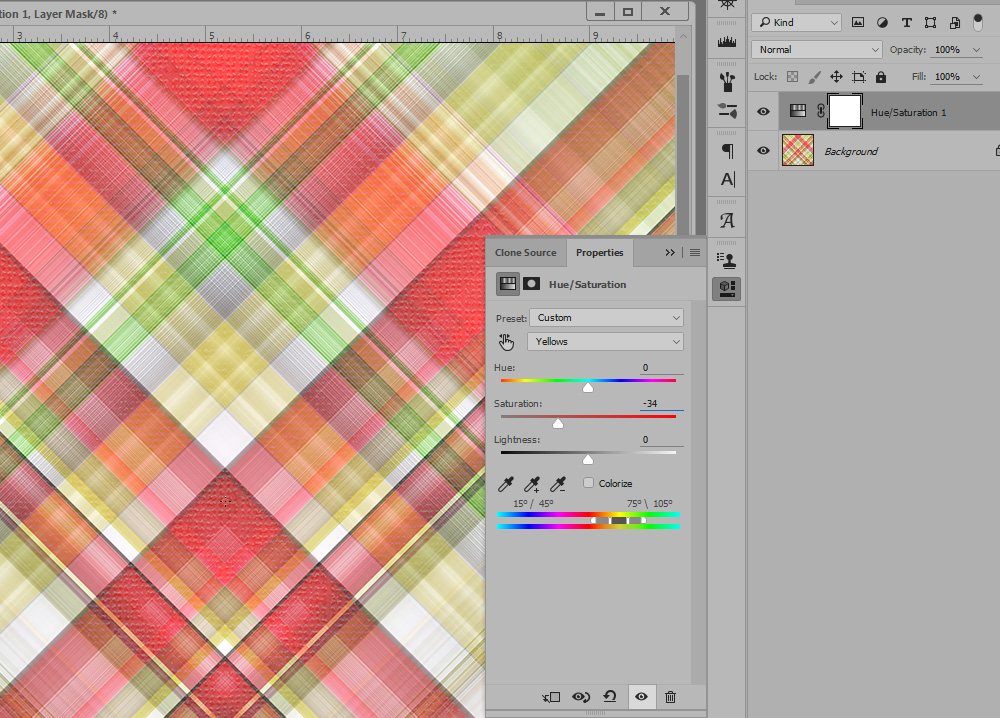
Task: Click the mask link chain on Hue/Saturation 1
Action: coord(821,111)
